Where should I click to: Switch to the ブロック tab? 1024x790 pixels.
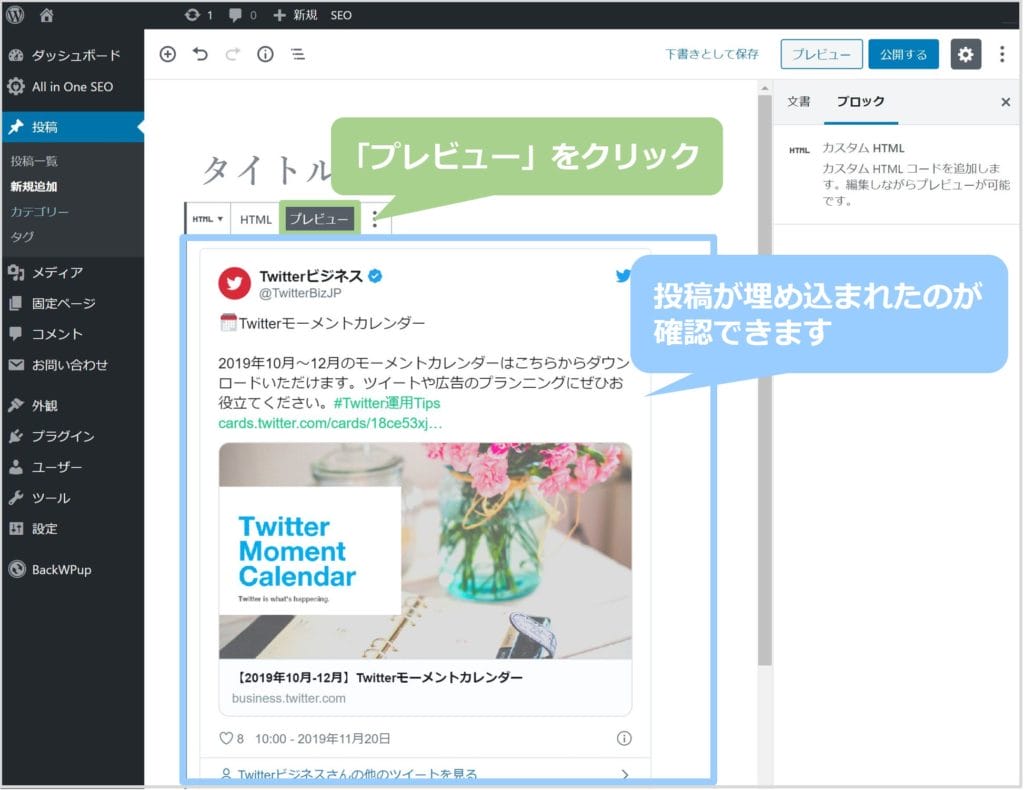tap(861, 102)
